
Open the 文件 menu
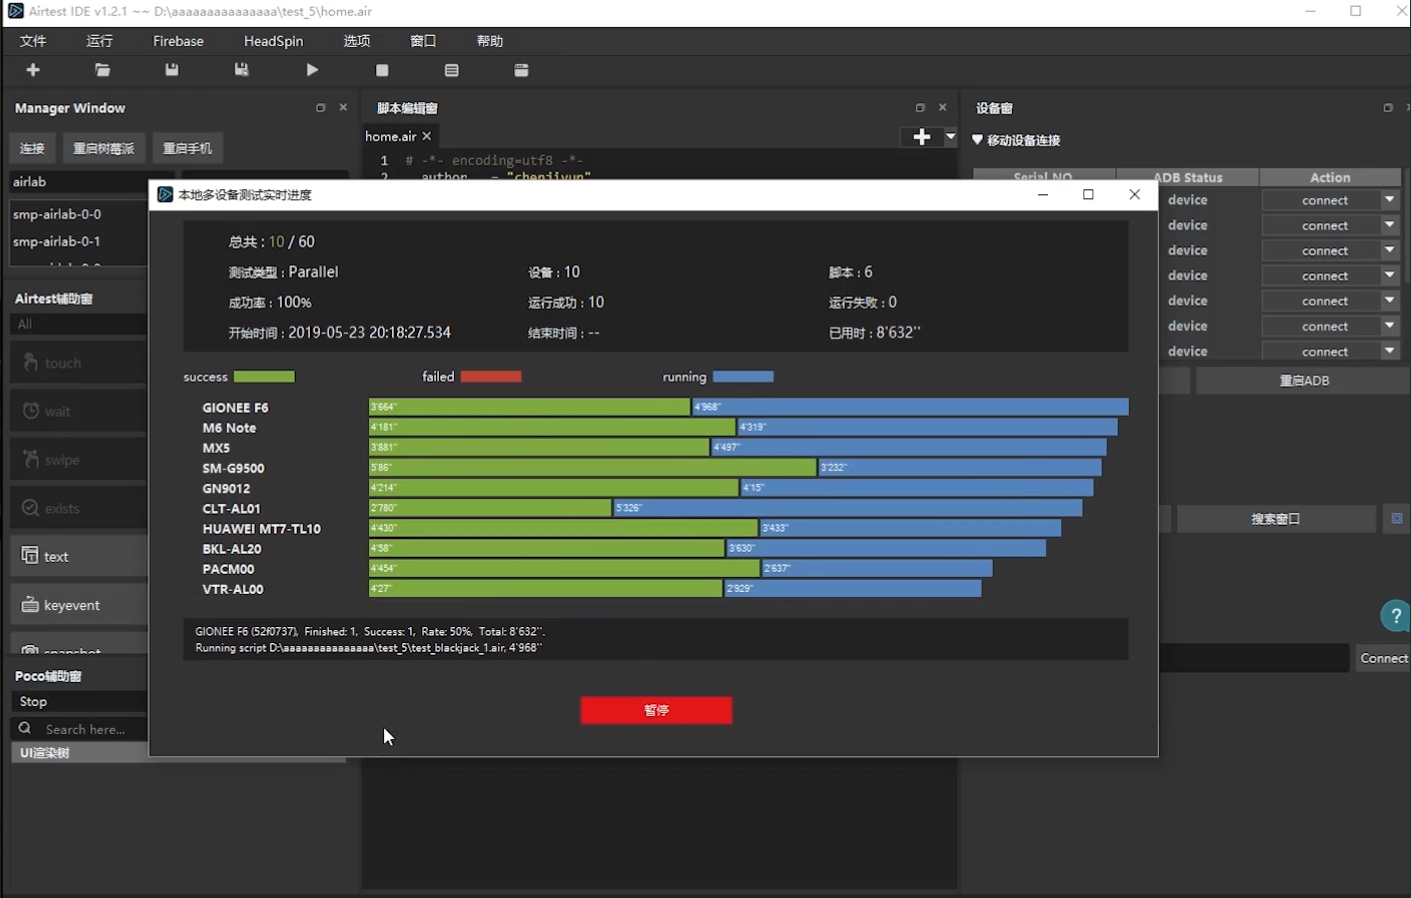(33, 41)
